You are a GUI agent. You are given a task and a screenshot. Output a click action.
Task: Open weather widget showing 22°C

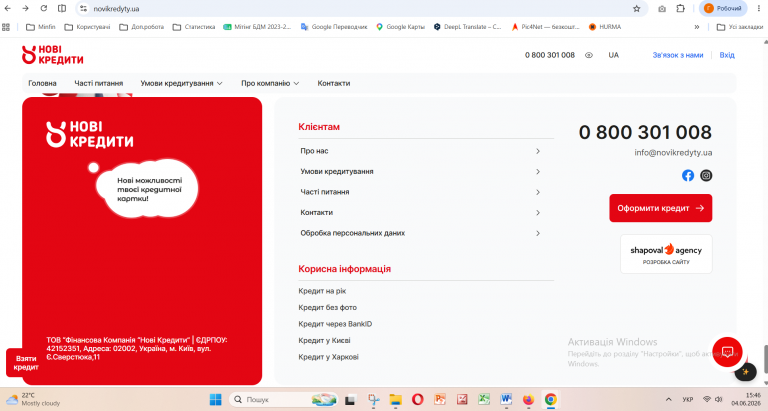coord(33,399)
